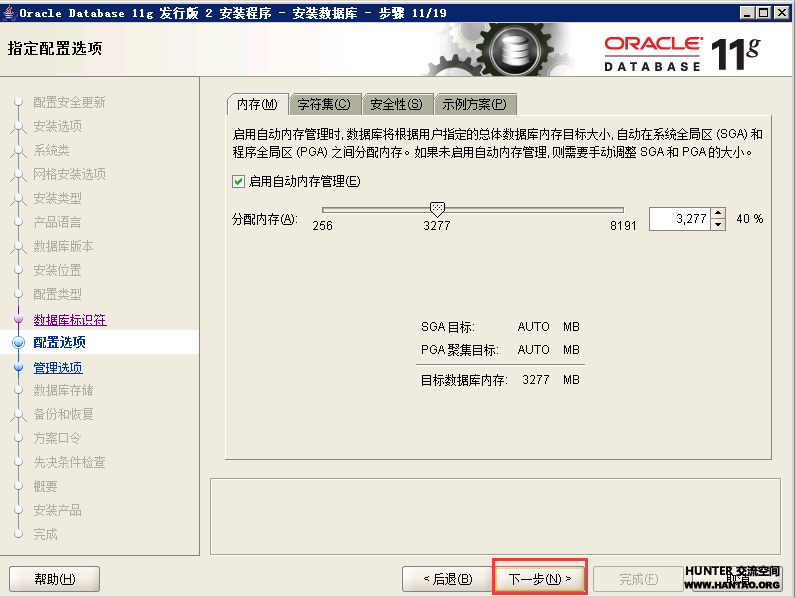The image size is (795, 598).
Task: Select the 示例方案 tab
Action: [x=474, y=104]
